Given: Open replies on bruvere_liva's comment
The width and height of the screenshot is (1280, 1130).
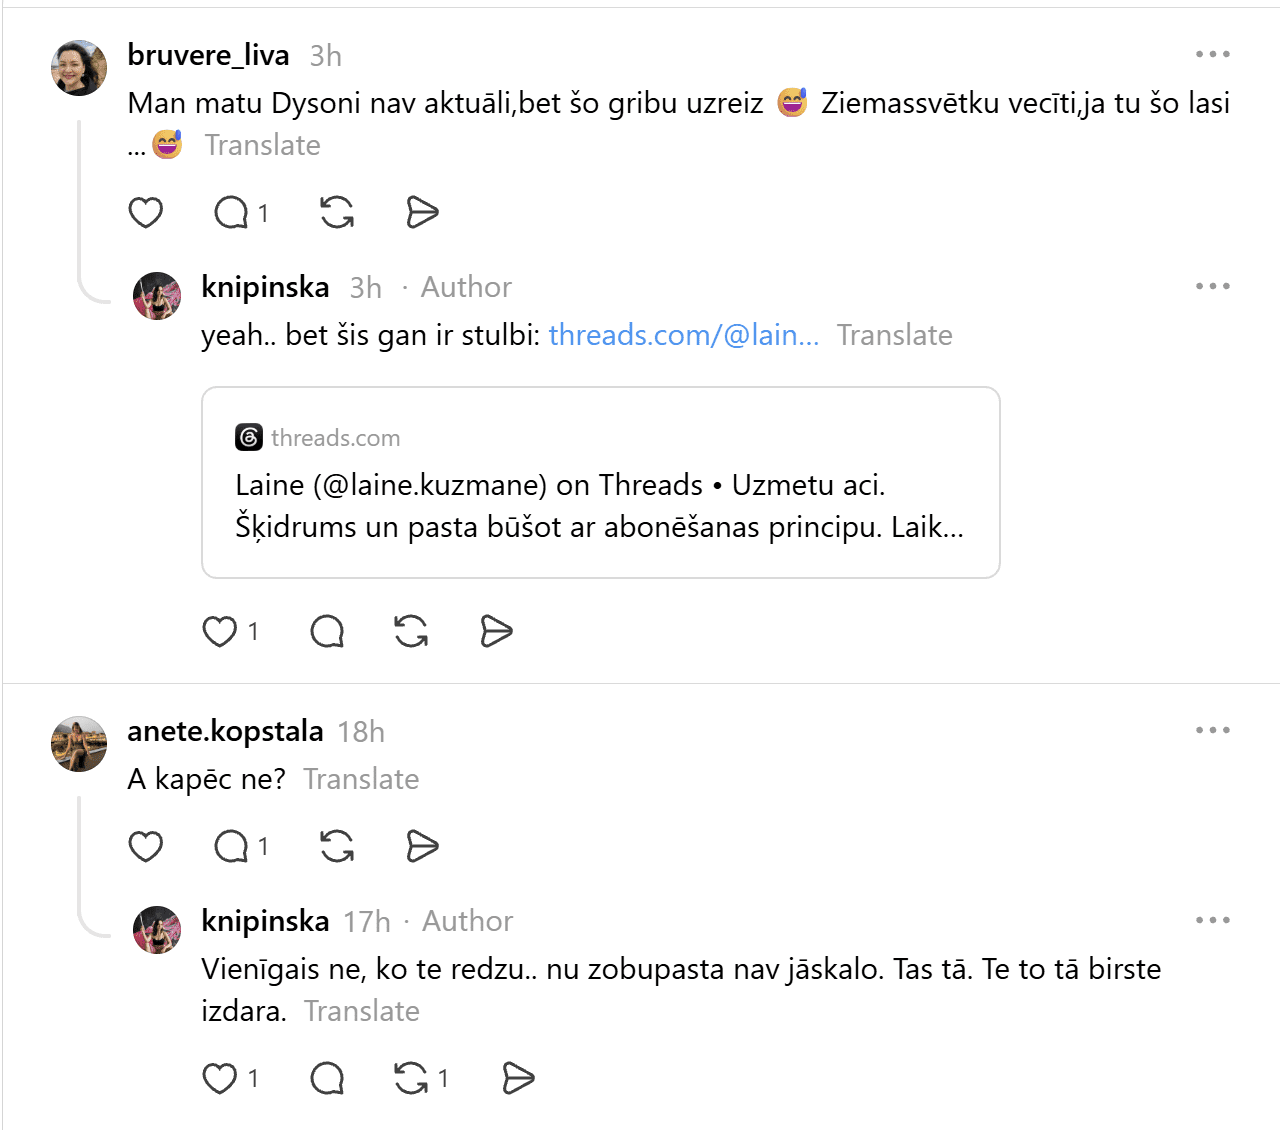Looking at the screenshot, I should 241,213.
